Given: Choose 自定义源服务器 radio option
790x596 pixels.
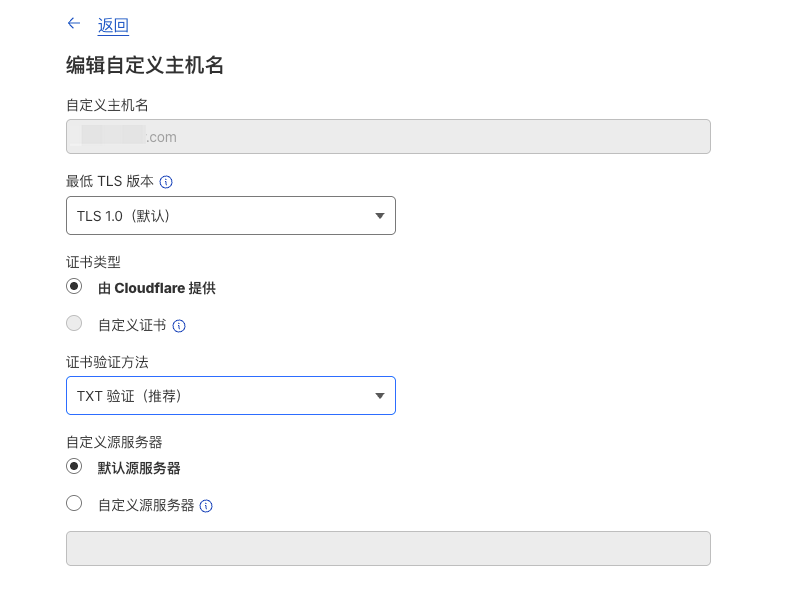Looking at the screenshot, I should point(74,503).
